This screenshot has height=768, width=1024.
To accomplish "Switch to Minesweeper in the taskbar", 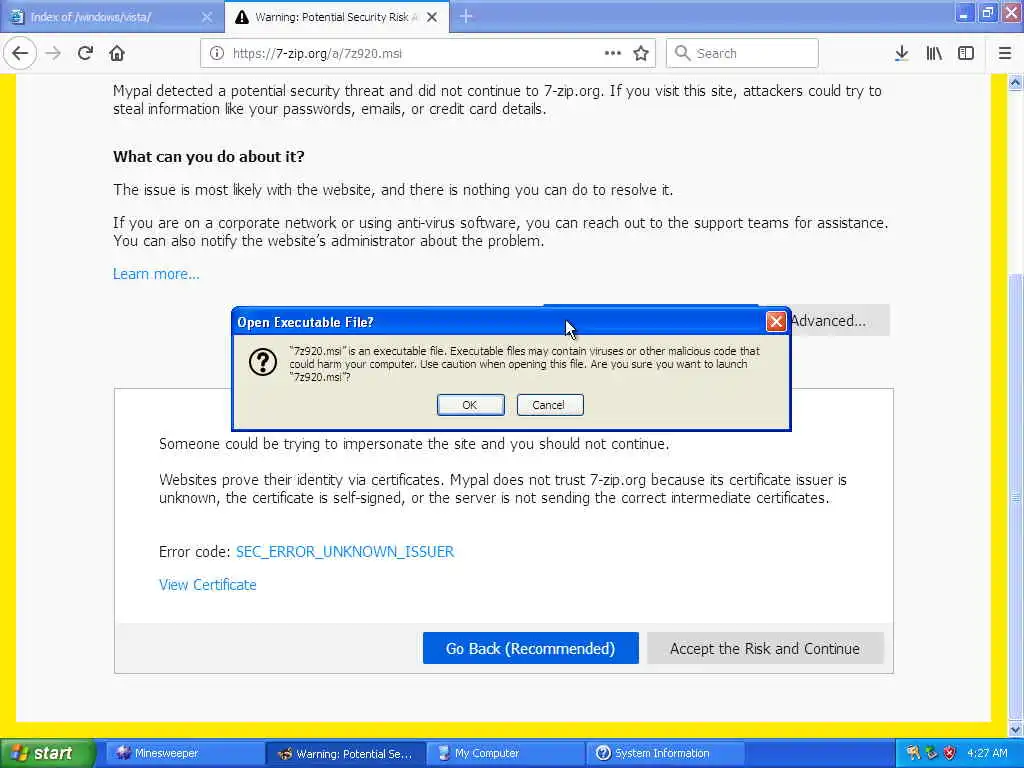I will [184, 753].
